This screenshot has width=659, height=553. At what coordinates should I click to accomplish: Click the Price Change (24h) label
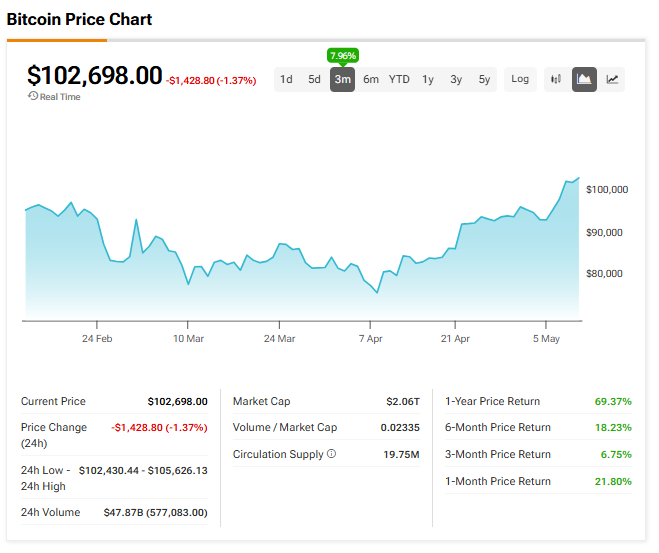[54, 435]
